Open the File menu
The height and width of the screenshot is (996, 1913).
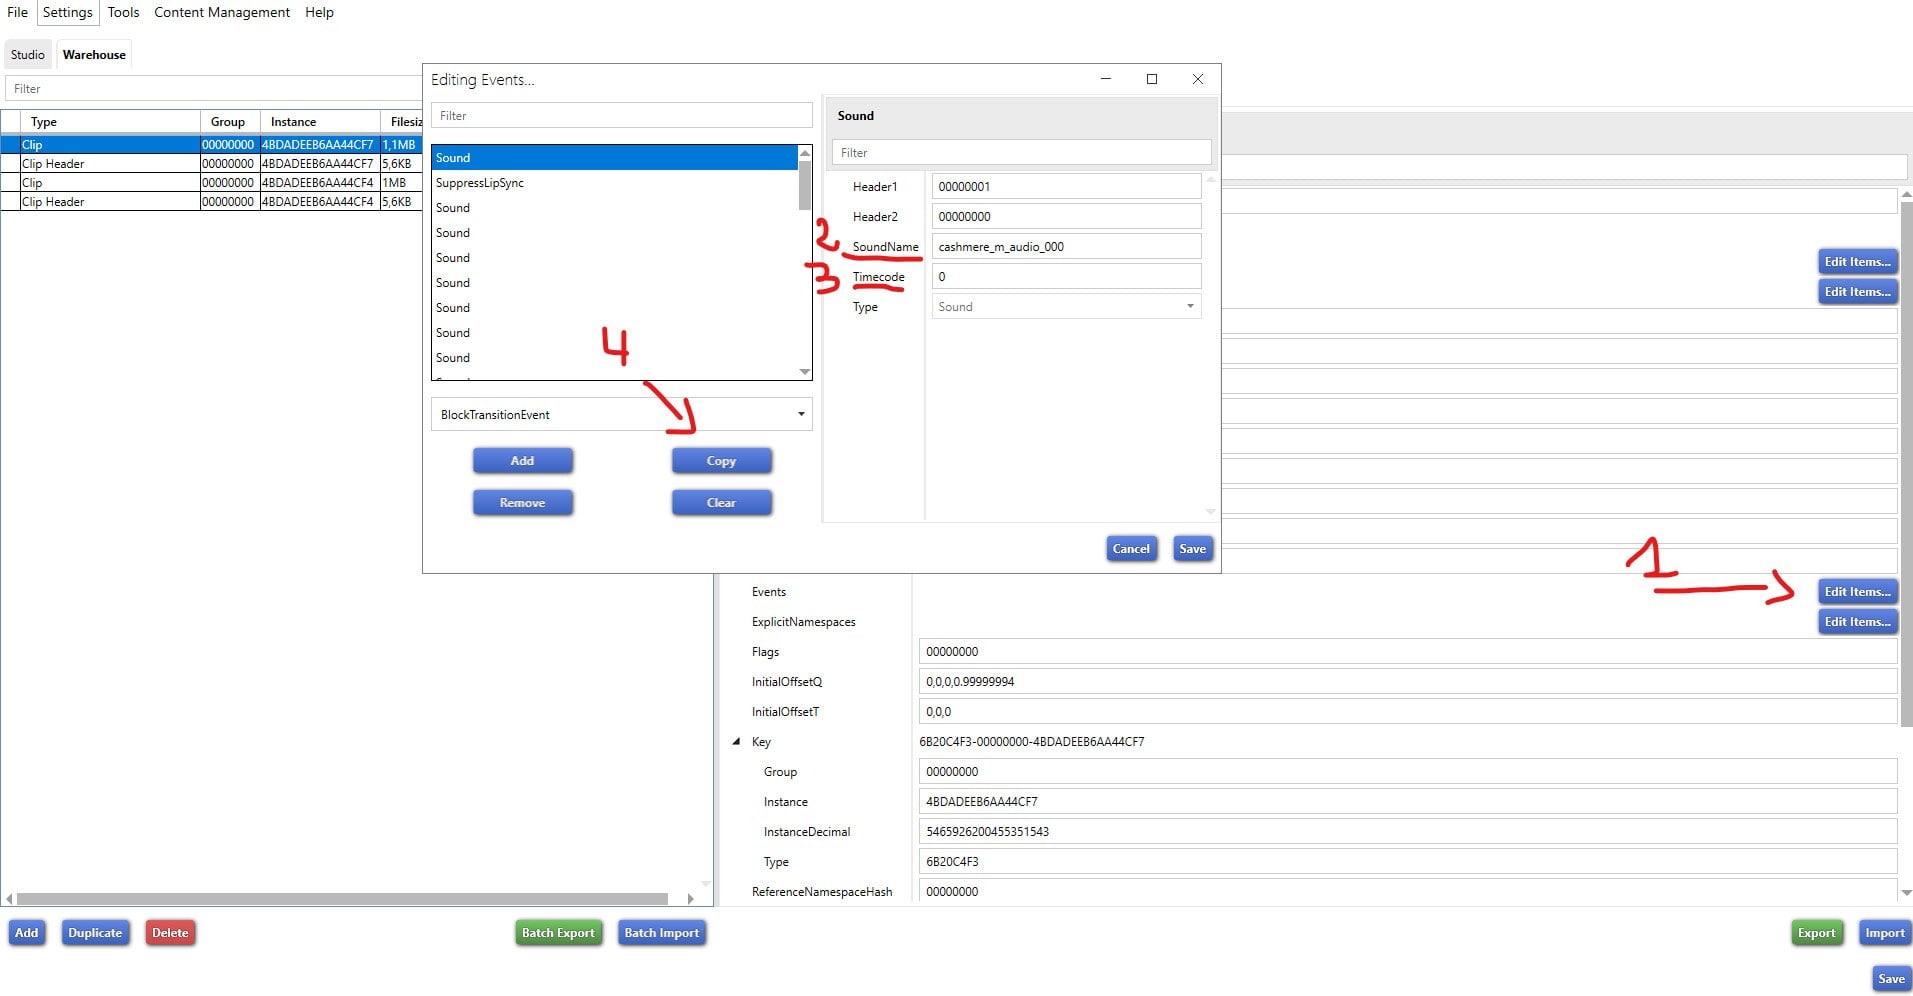18,12
